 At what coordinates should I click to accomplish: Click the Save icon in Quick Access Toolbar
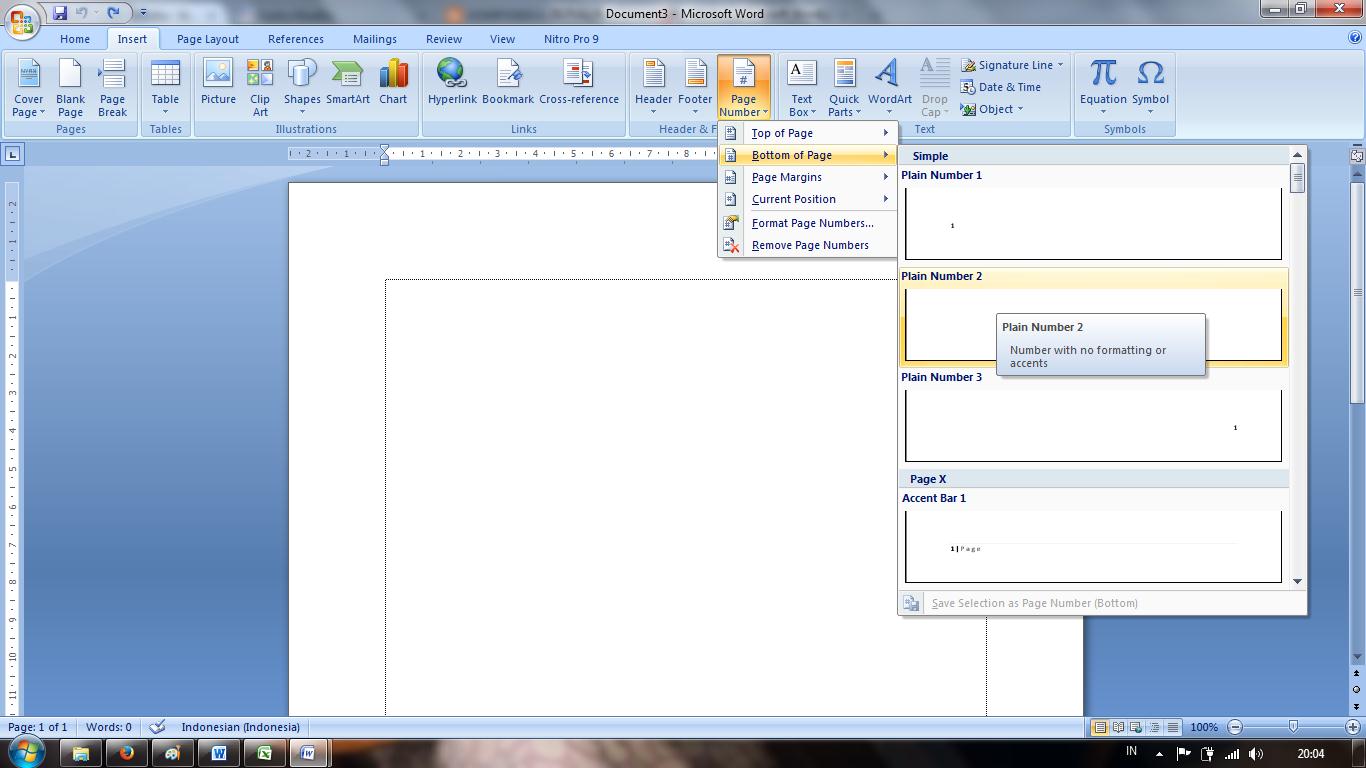(60, 13)
